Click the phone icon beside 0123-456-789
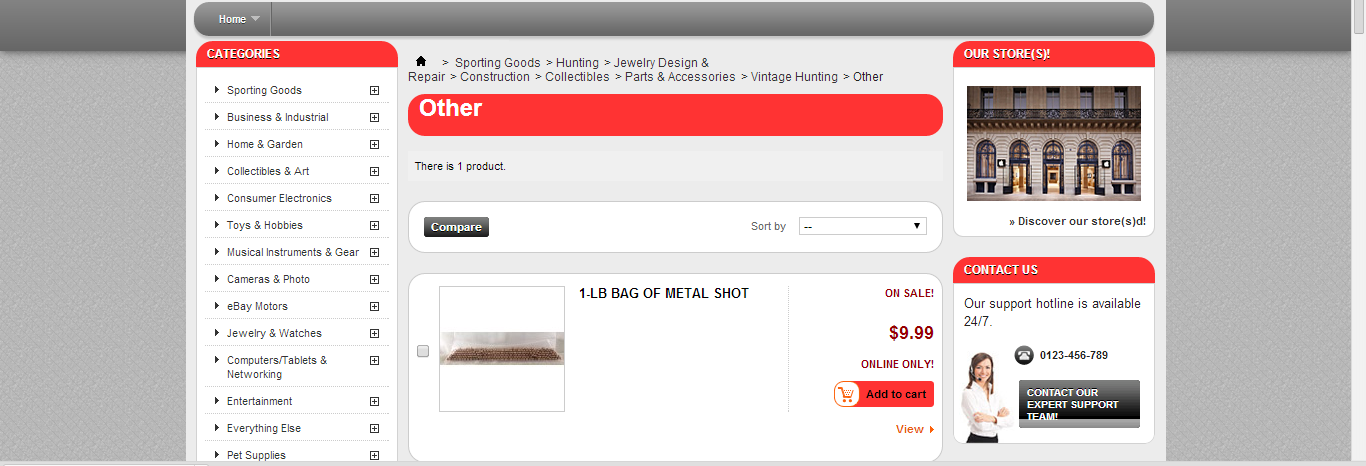 [1024, 355]
